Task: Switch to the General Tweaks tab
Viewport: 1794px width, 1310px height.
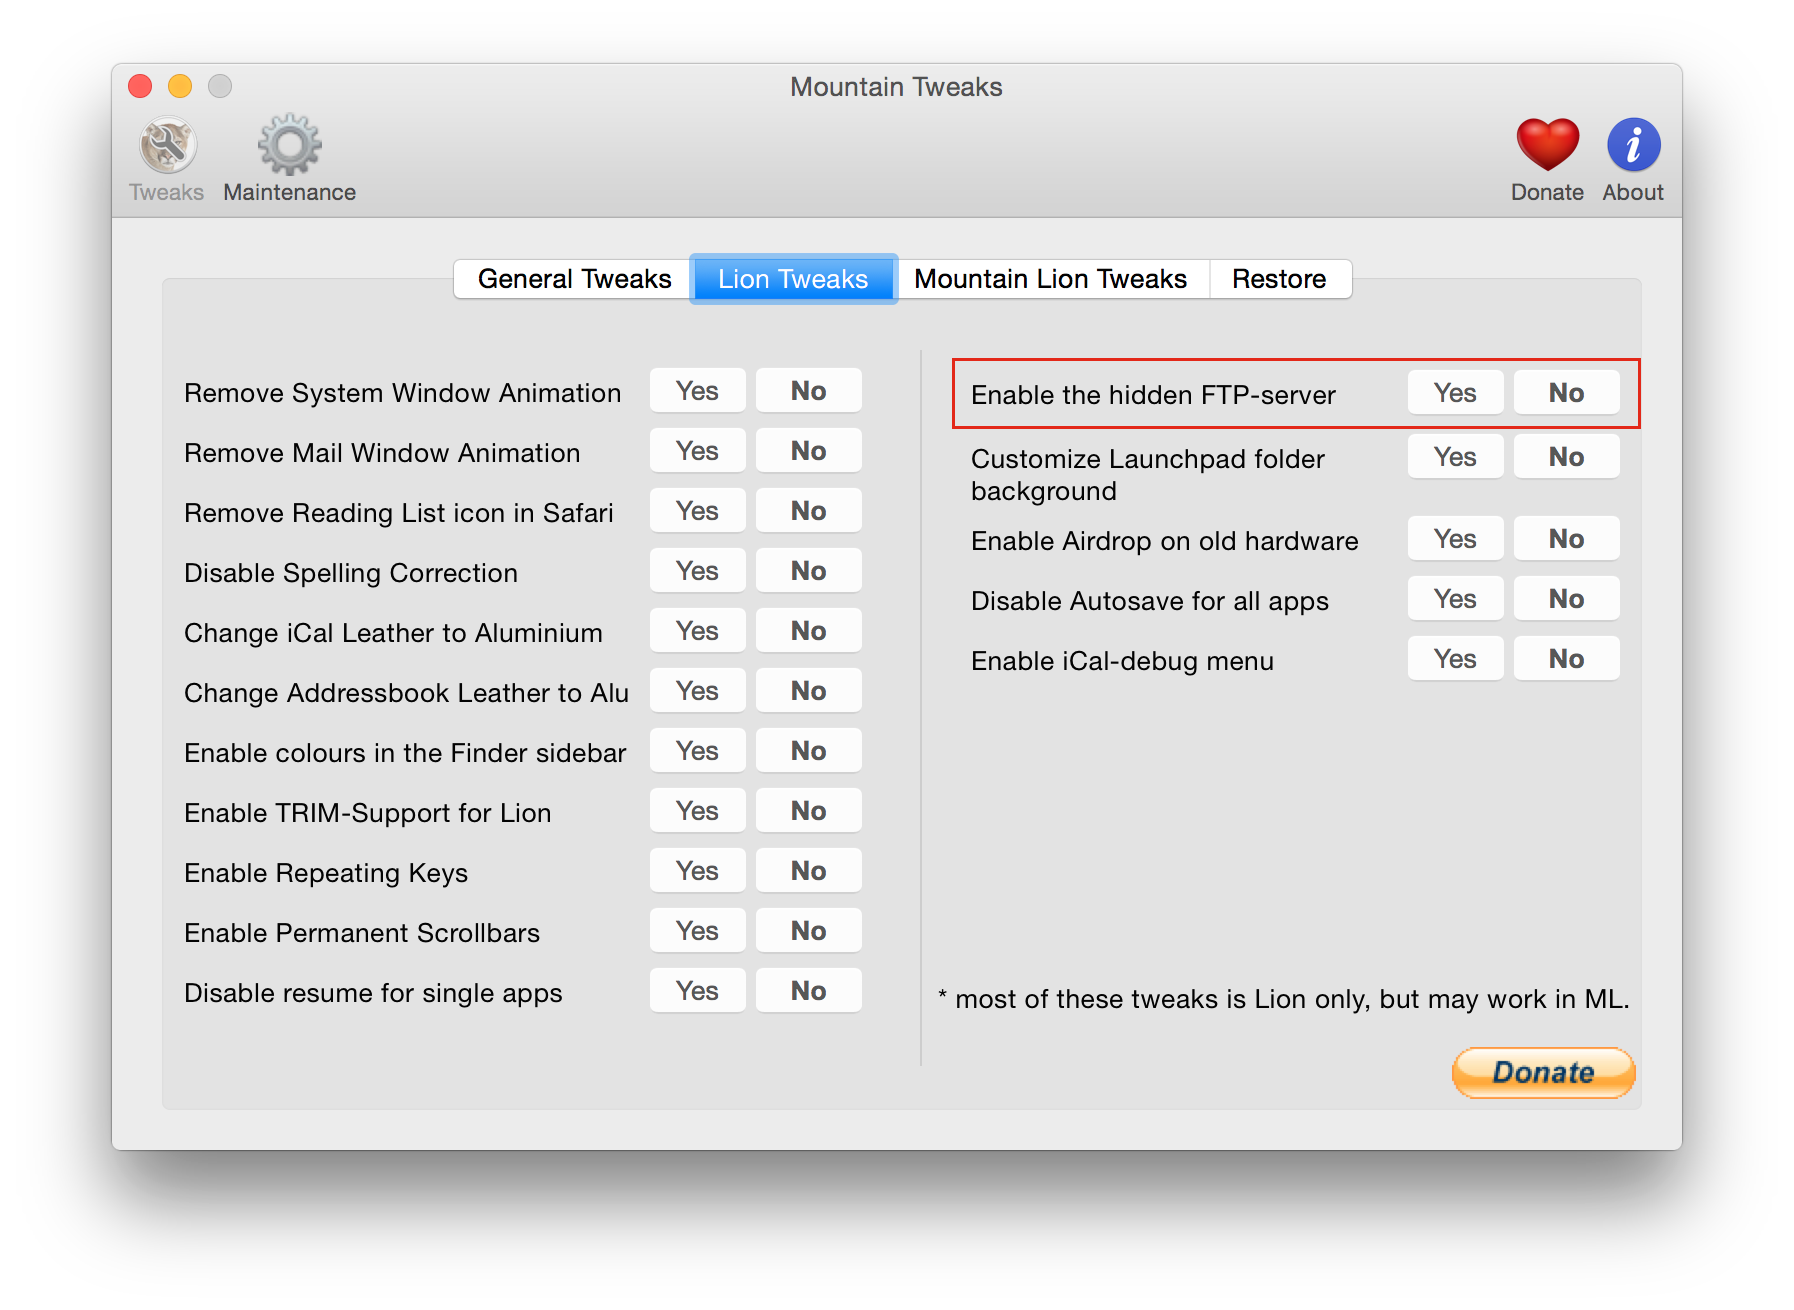Action: coord(574,279)
